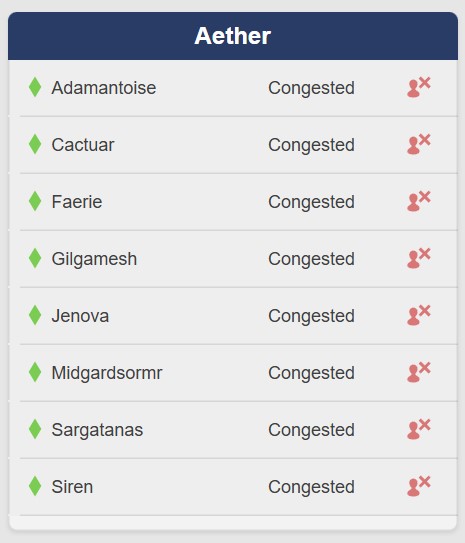The image size is (465, 543).
Task: Click the character creation unavailable icon for Gilgamesh
Action: click(x=419, y=258)
